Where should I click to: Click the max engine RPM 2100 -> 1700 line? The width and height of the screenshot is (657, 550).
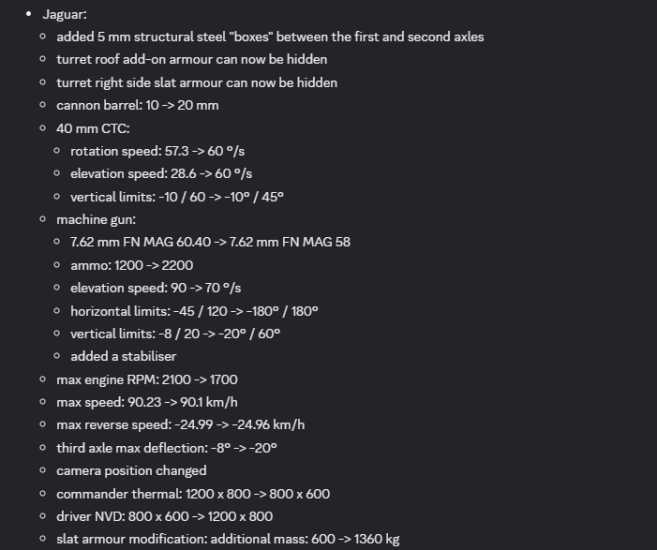click(x=146, y=379)
